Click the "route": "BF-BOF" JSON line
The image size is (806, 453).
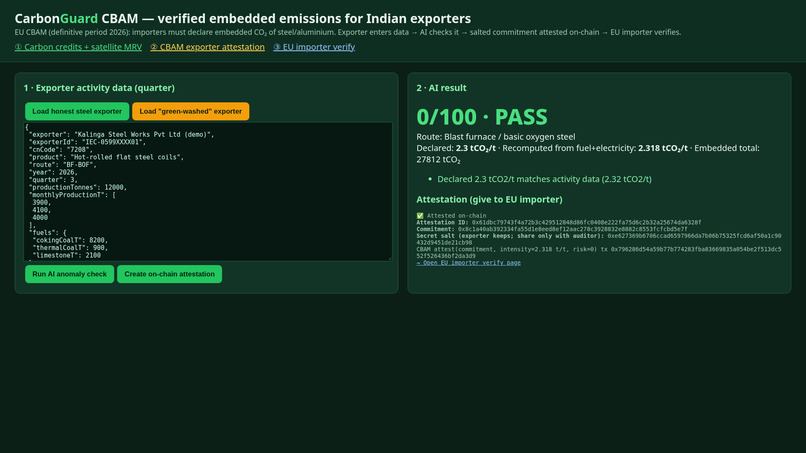(x=62, y=165)
